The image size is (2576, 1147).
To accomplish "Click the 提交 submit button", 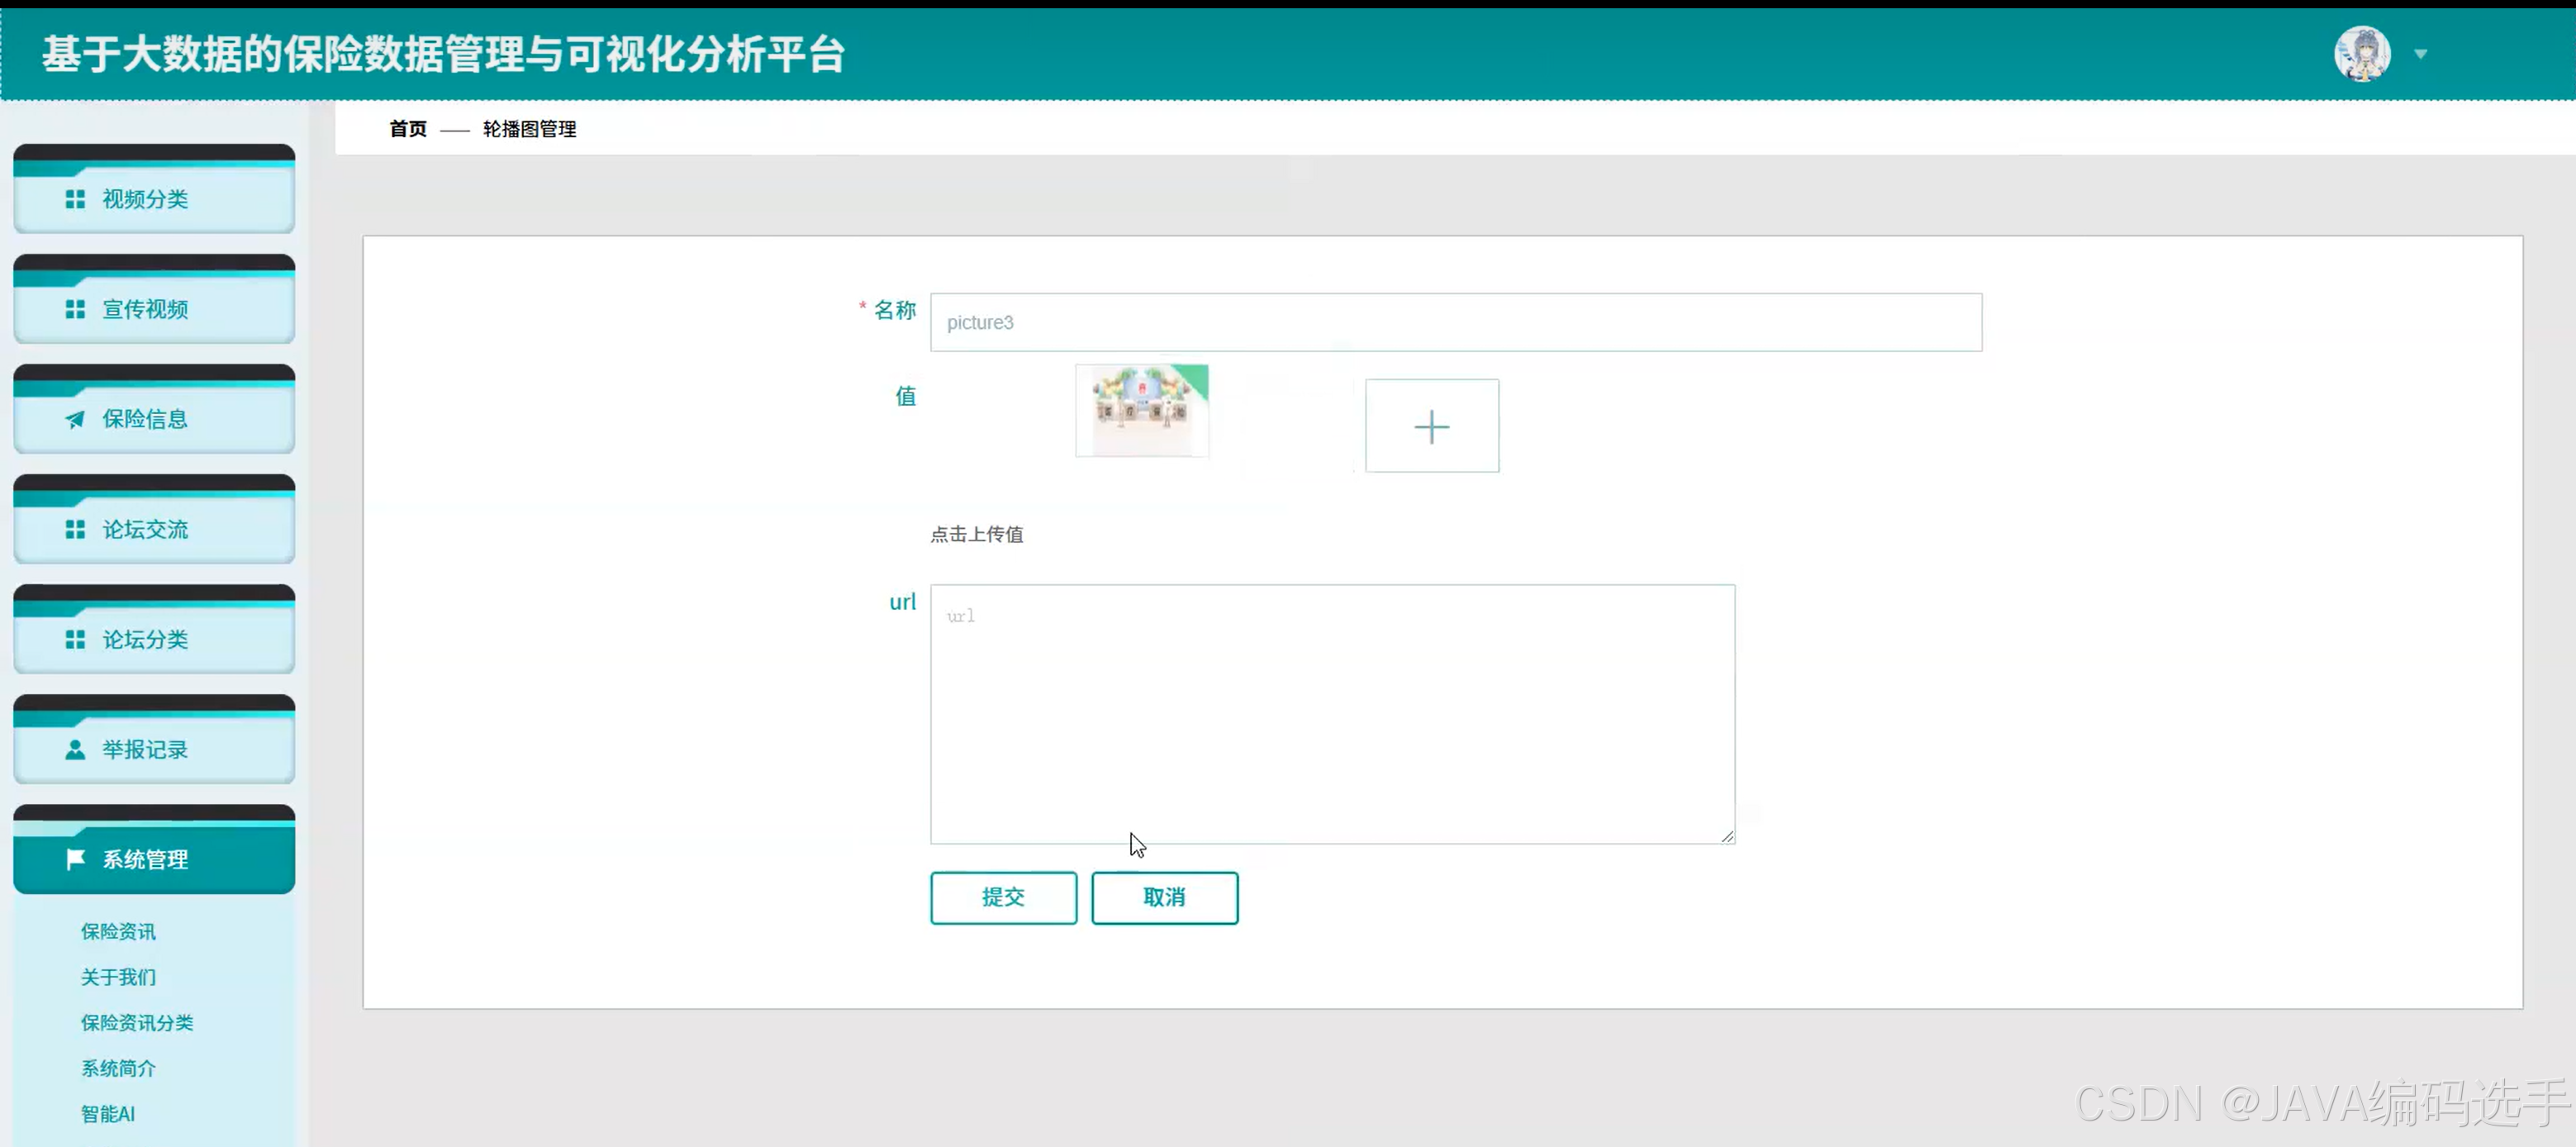I will pos(1003,897).
